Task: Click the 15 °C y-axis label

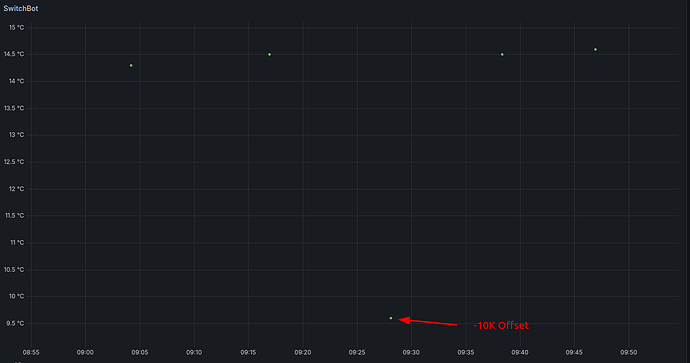Action: coord(17,27)
